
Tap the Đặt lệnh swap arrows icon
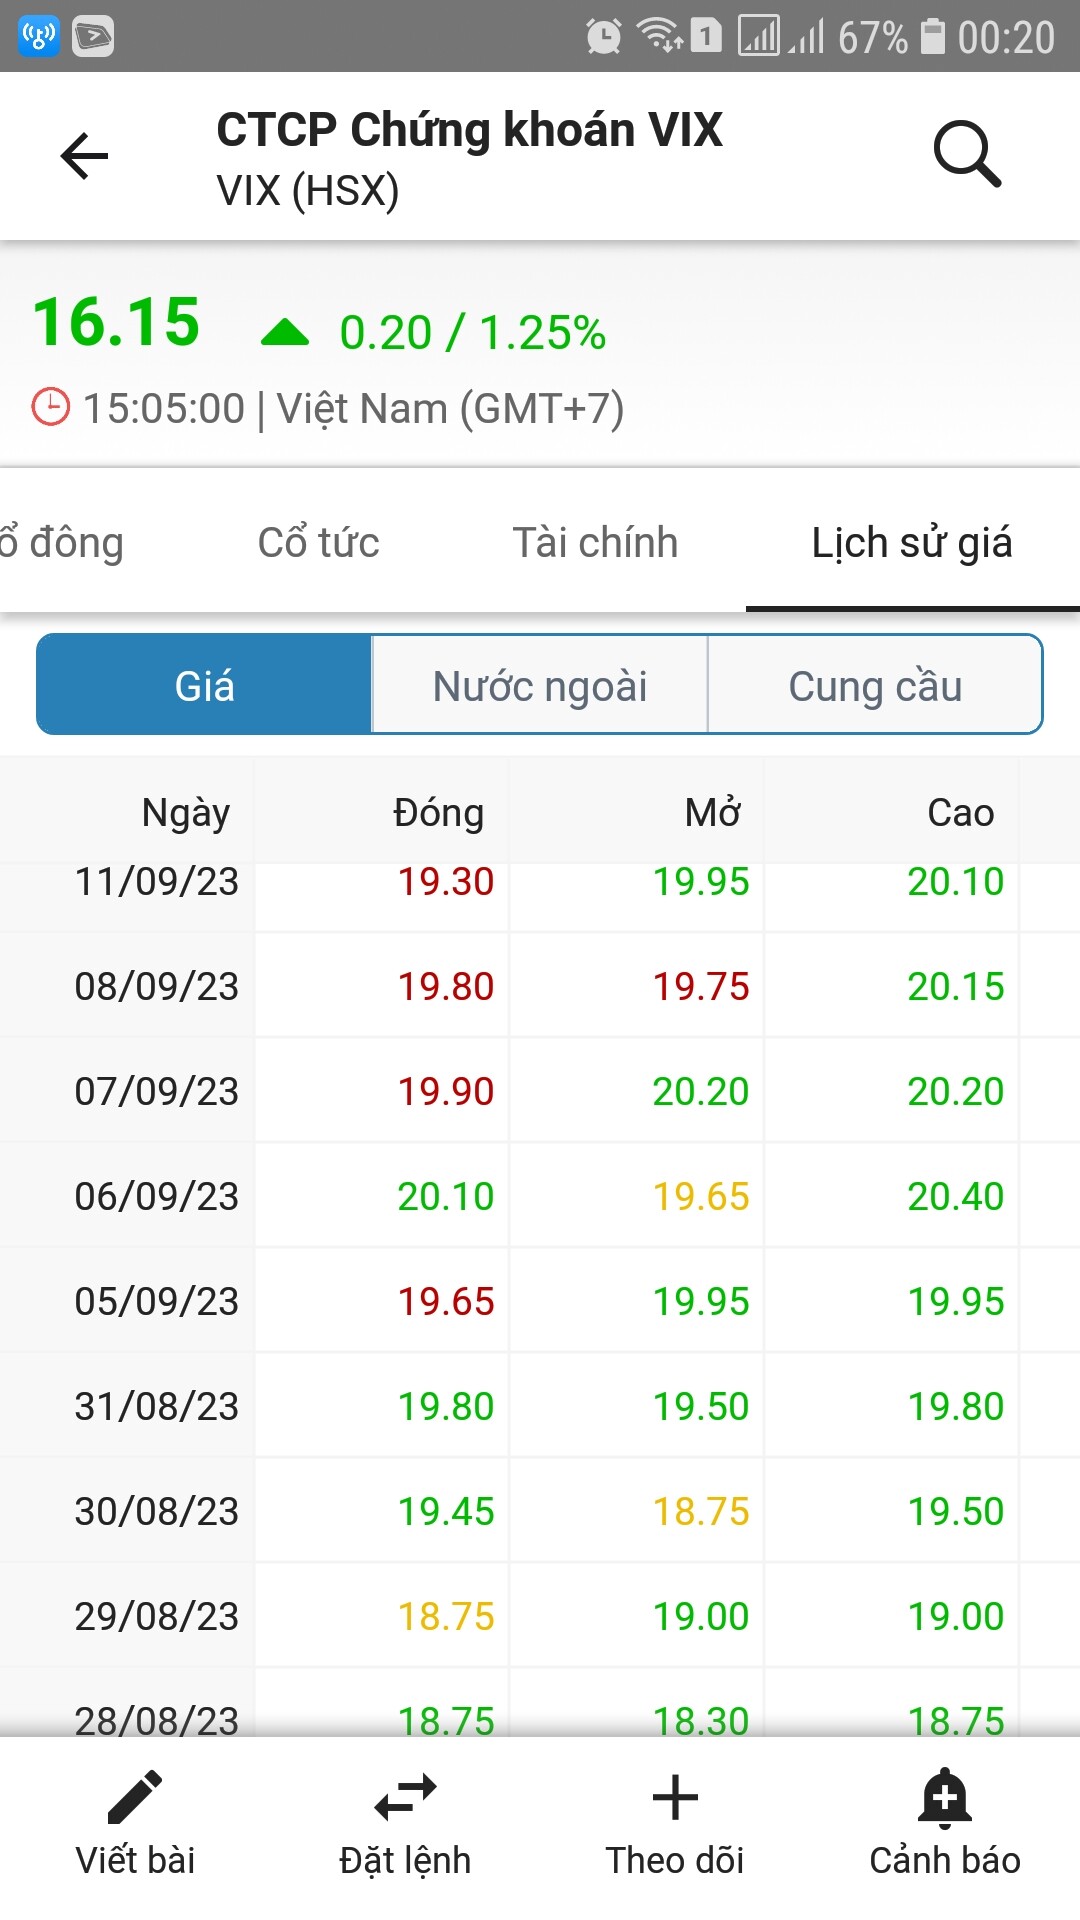coord(405,1798)
